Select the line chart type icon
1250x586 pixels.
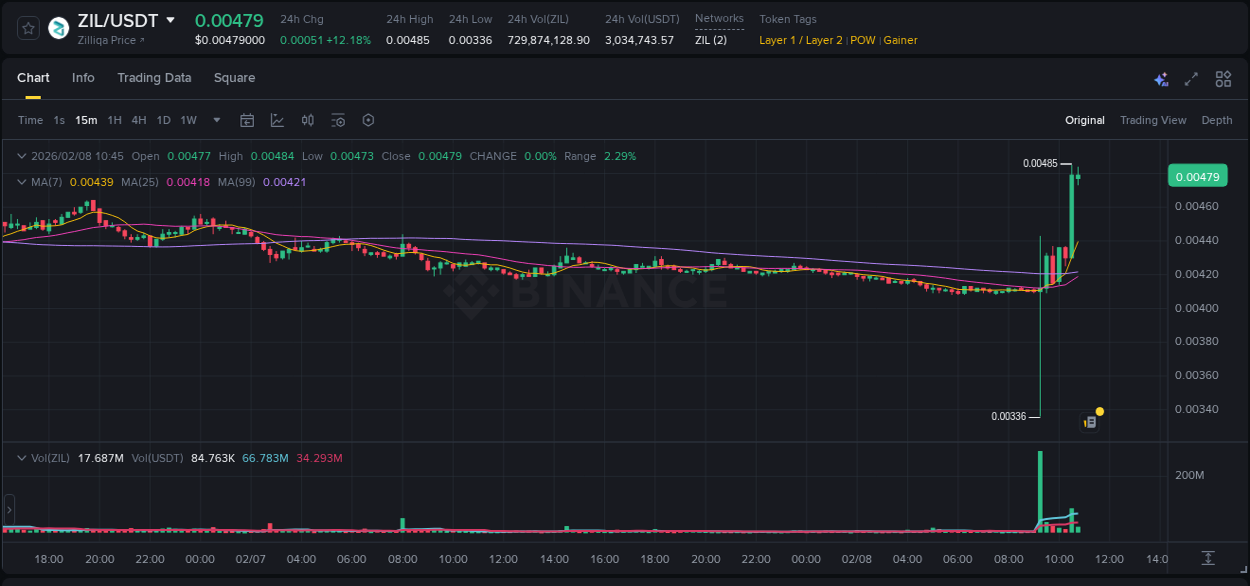(x=277, y=120)
